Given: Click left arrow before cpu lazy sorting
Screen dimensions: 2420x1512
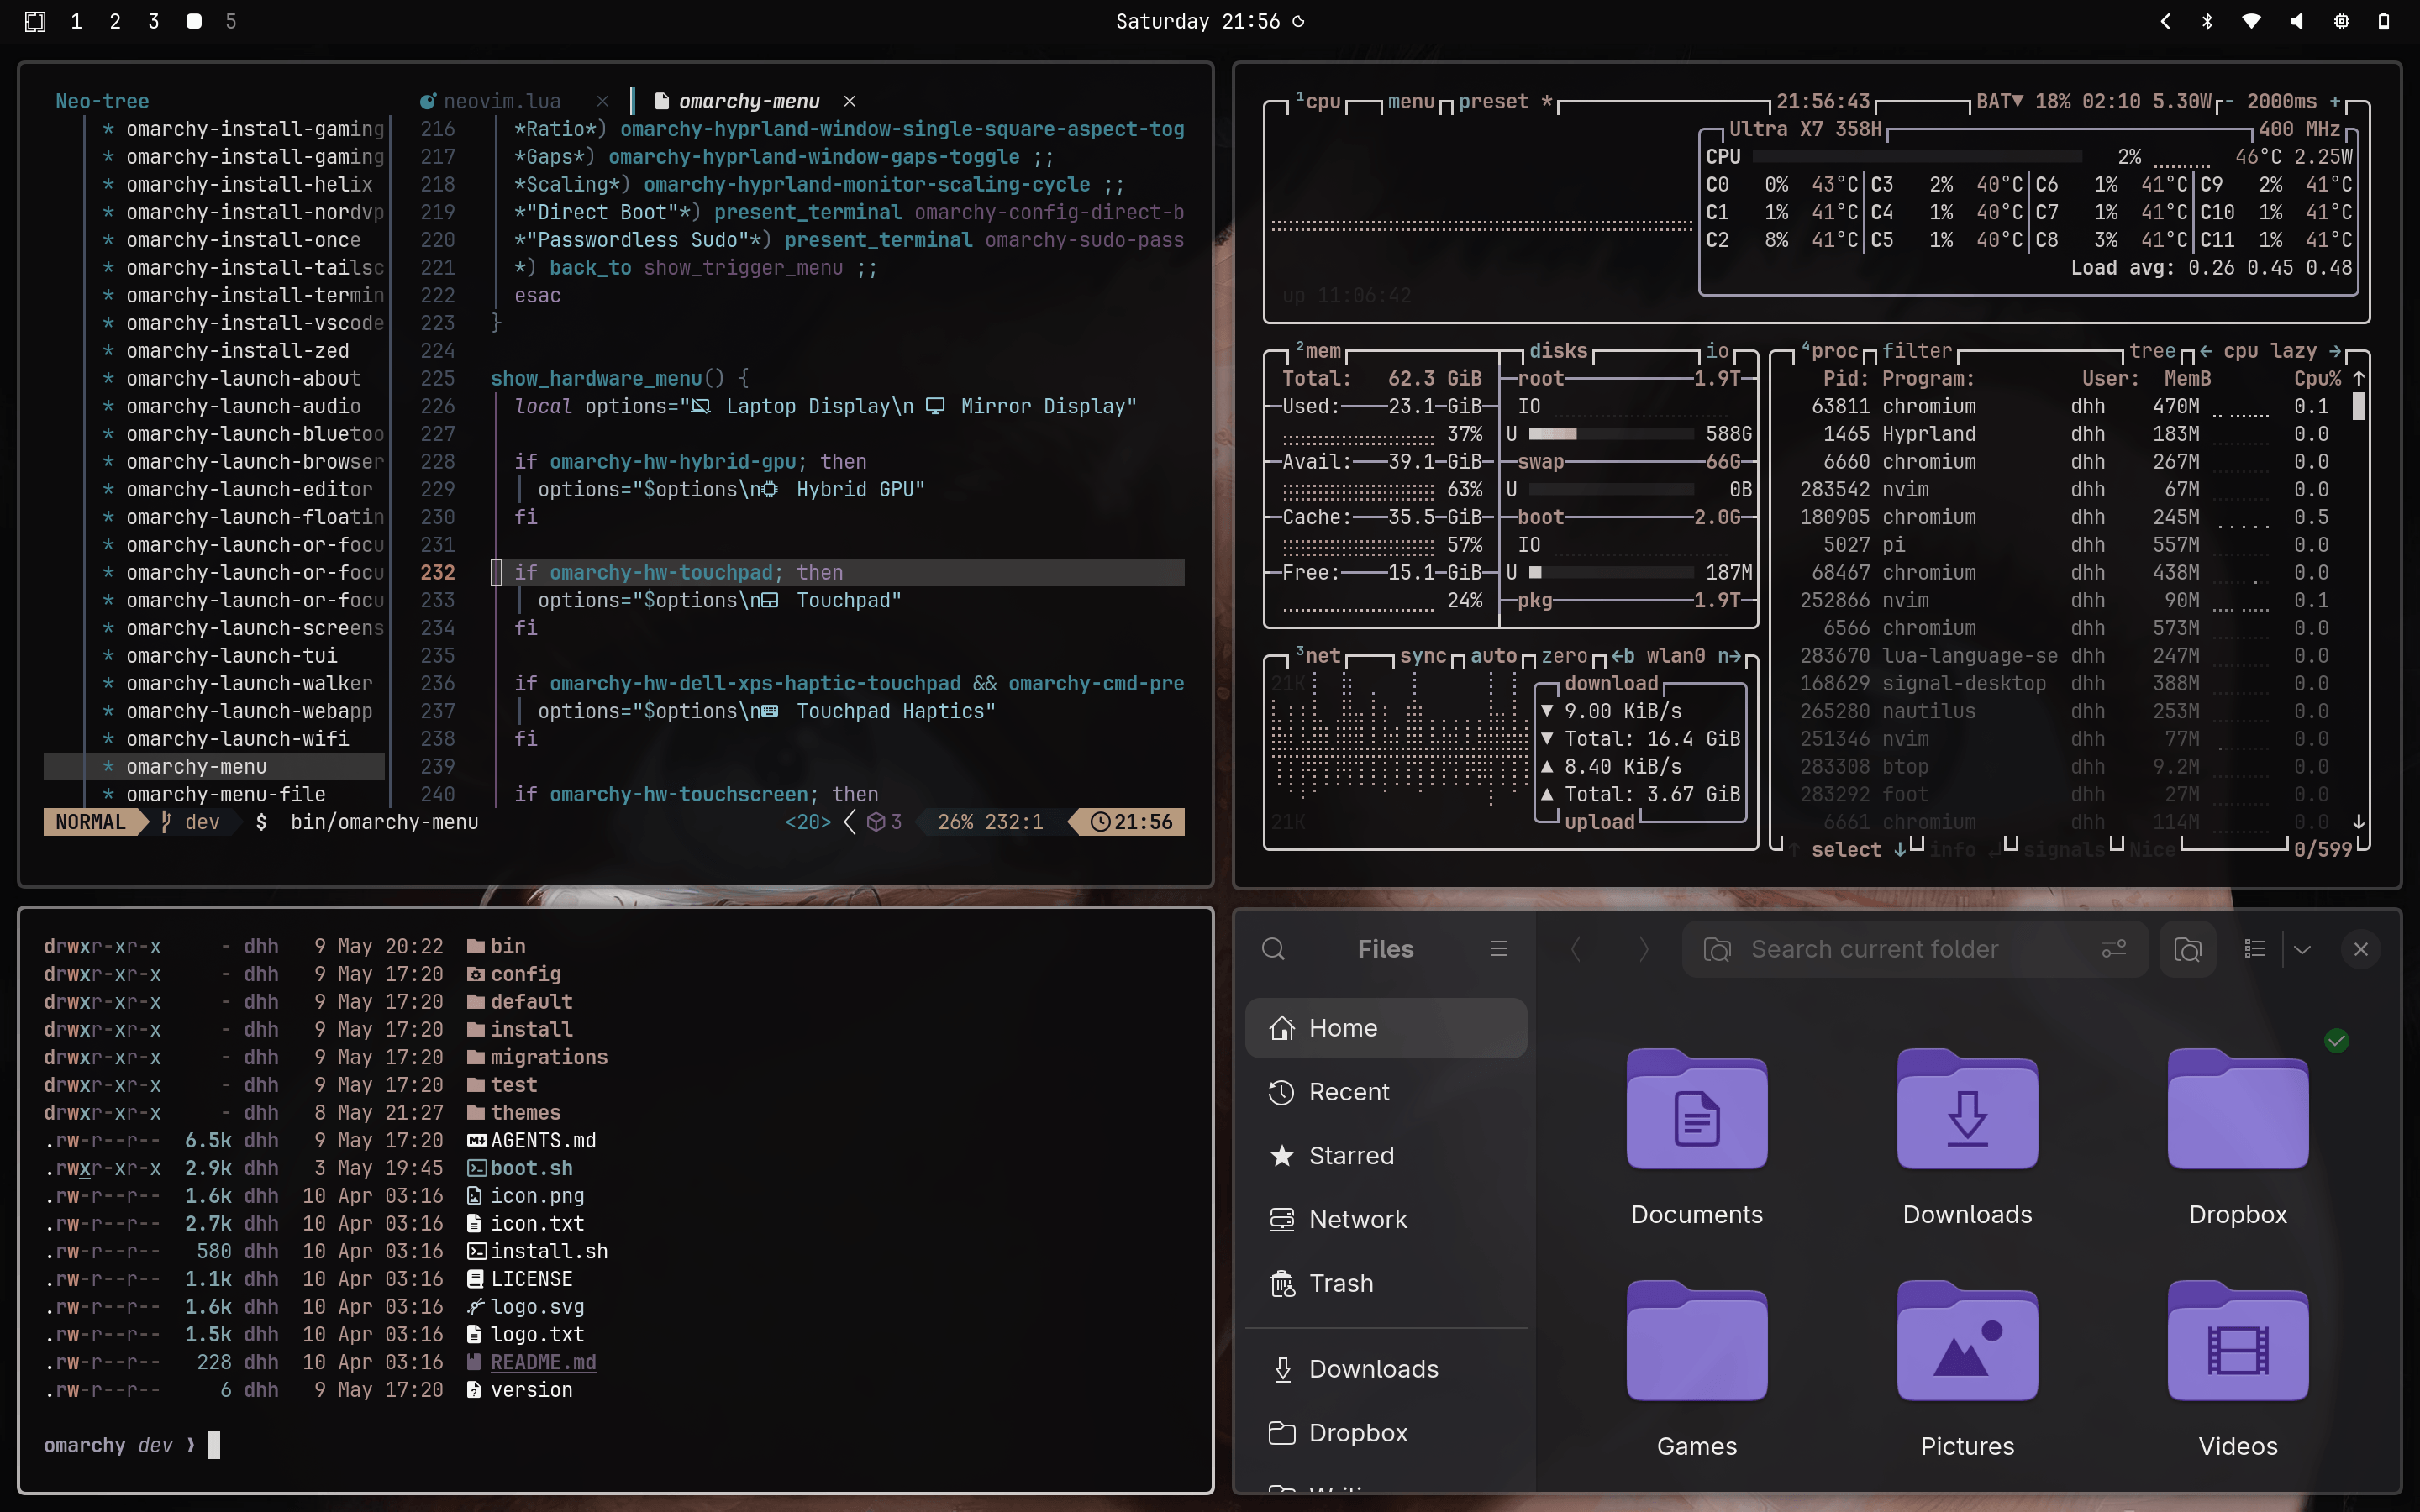Looking at the screenshot, I should [2205, 350].
